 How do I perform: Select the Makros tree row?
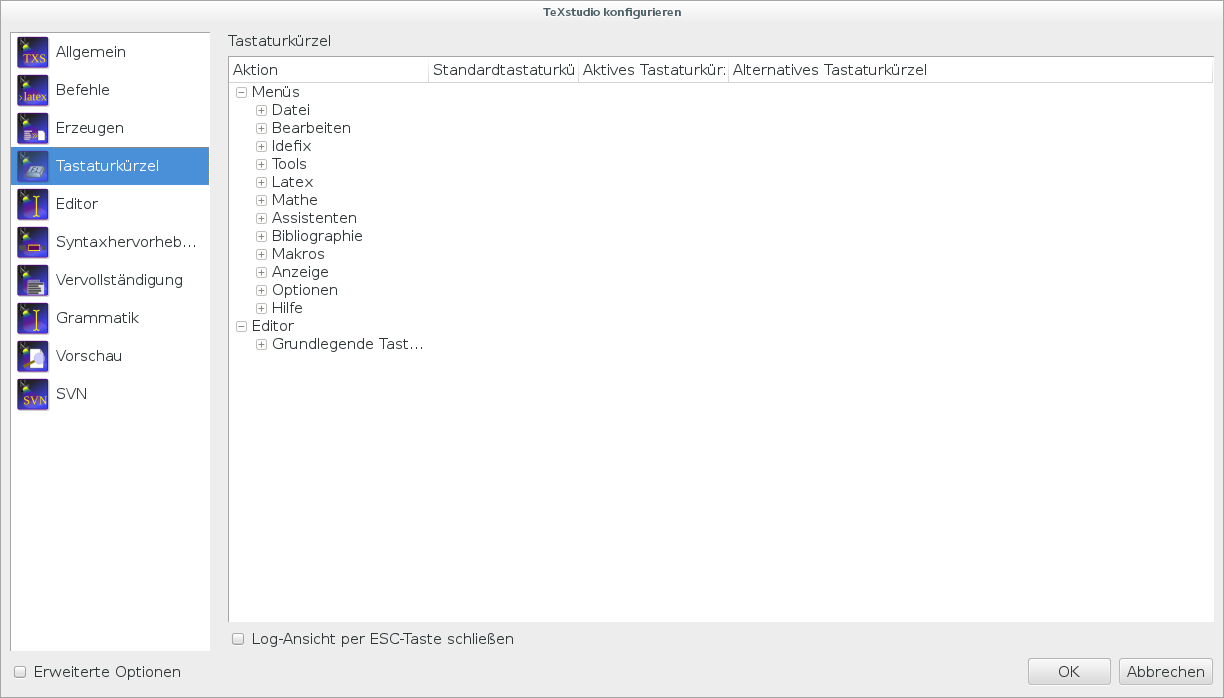click(x=298, y=254)
